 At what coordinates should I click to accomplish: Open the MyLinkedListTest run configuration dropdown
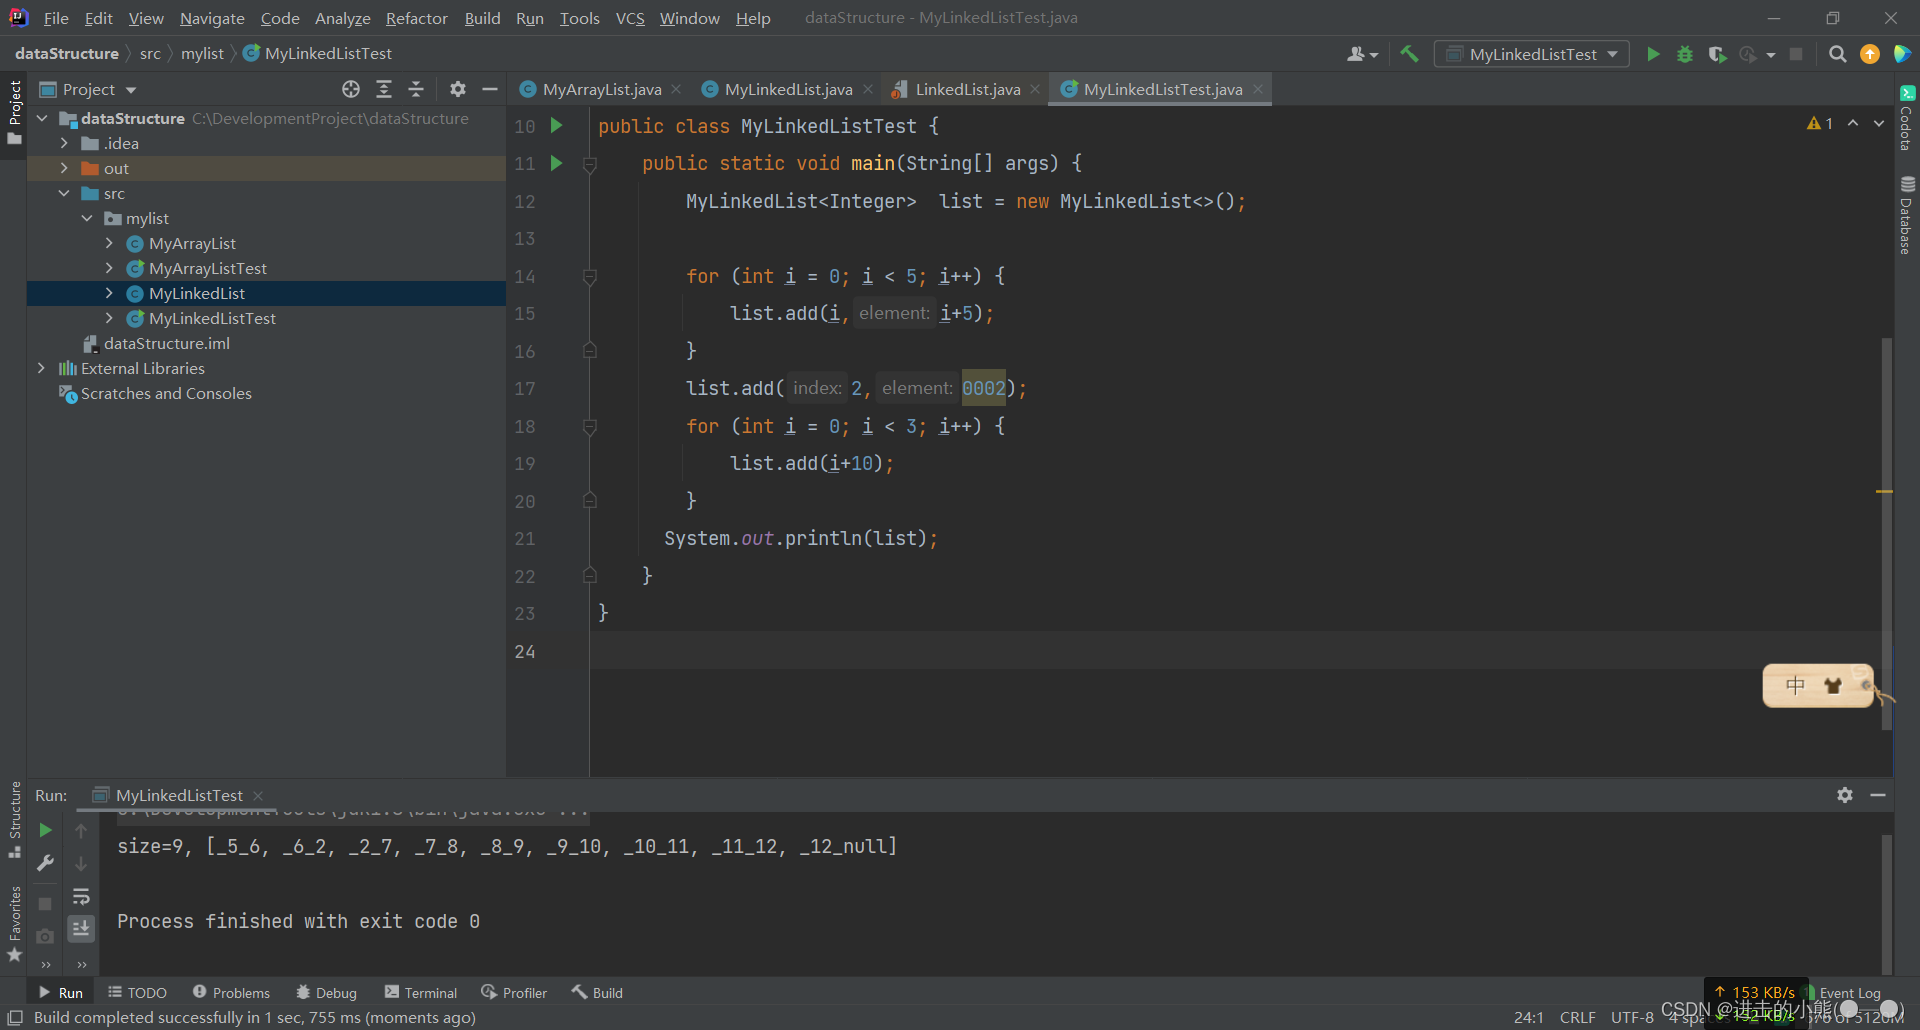[x=1532, y=54]
